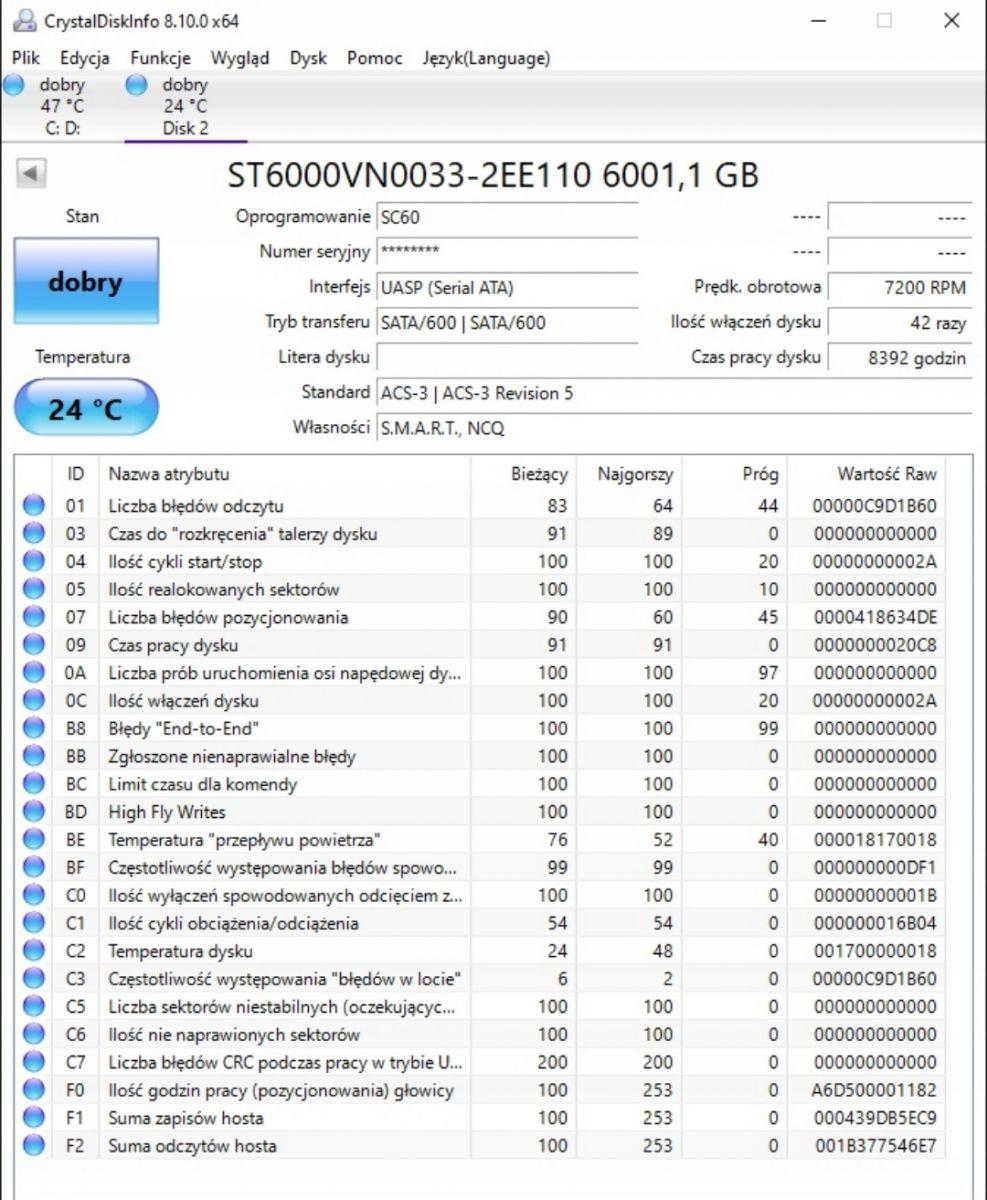Viewport: 987px width, 1200px height.
Task: Click status orb for attribute C1 load cycles
Action: 34,923
